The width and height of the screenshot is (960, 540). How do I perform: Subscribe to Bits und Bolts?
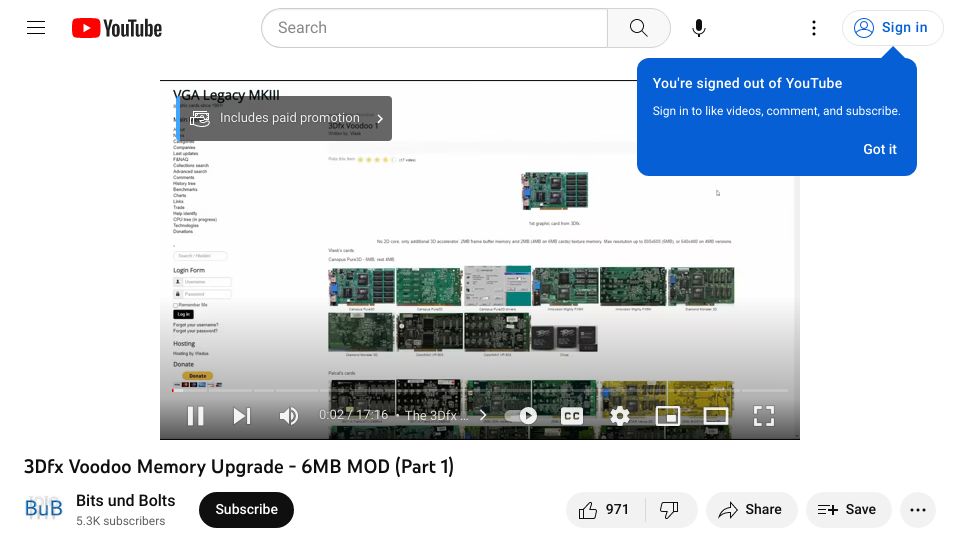point(246,509)
